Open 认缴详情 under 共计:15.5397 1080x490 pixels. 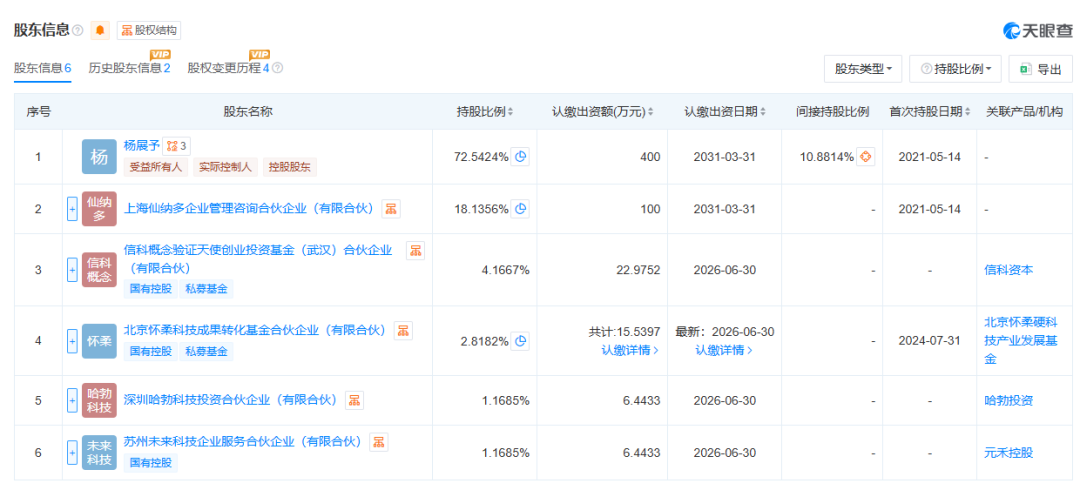pos(630,350)
